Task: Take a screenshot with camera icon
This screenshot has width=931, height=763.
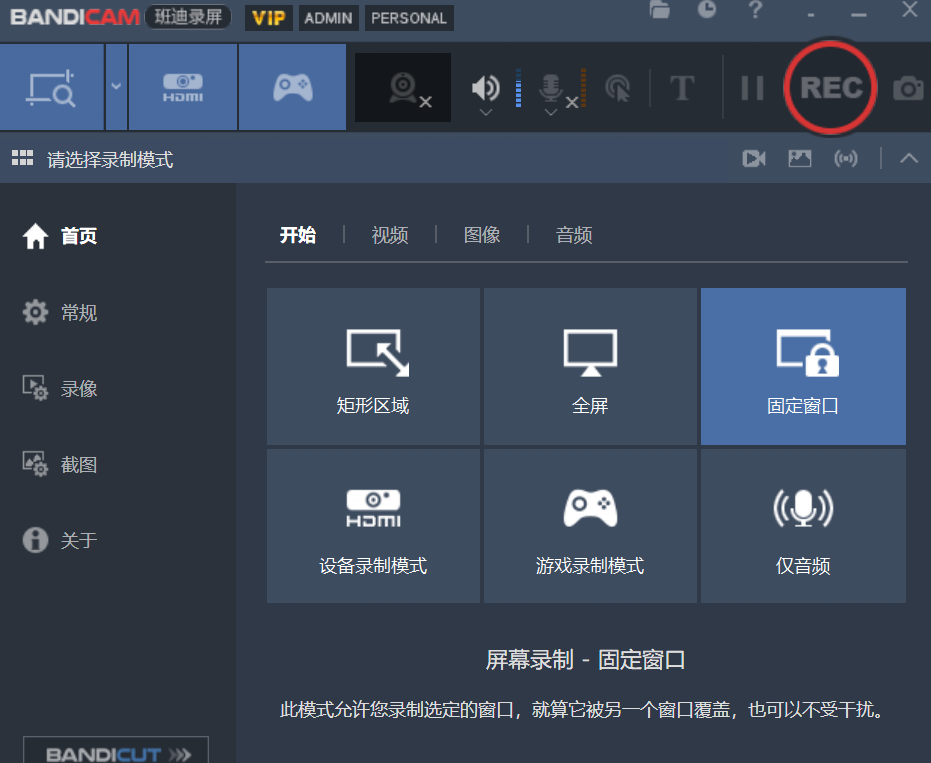Action: [x=908, y=88]
